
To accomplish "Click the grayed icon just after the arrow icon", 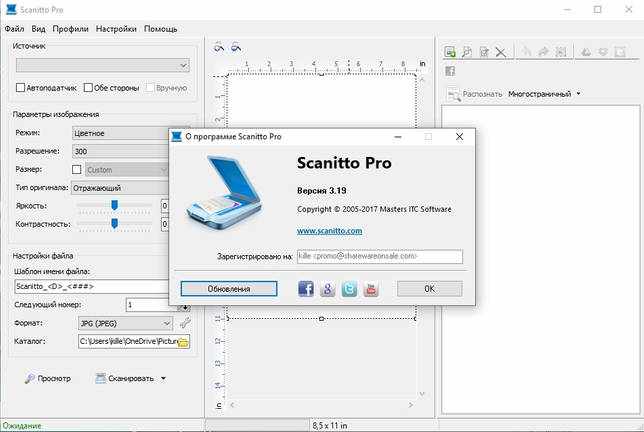I will [561, 52].
